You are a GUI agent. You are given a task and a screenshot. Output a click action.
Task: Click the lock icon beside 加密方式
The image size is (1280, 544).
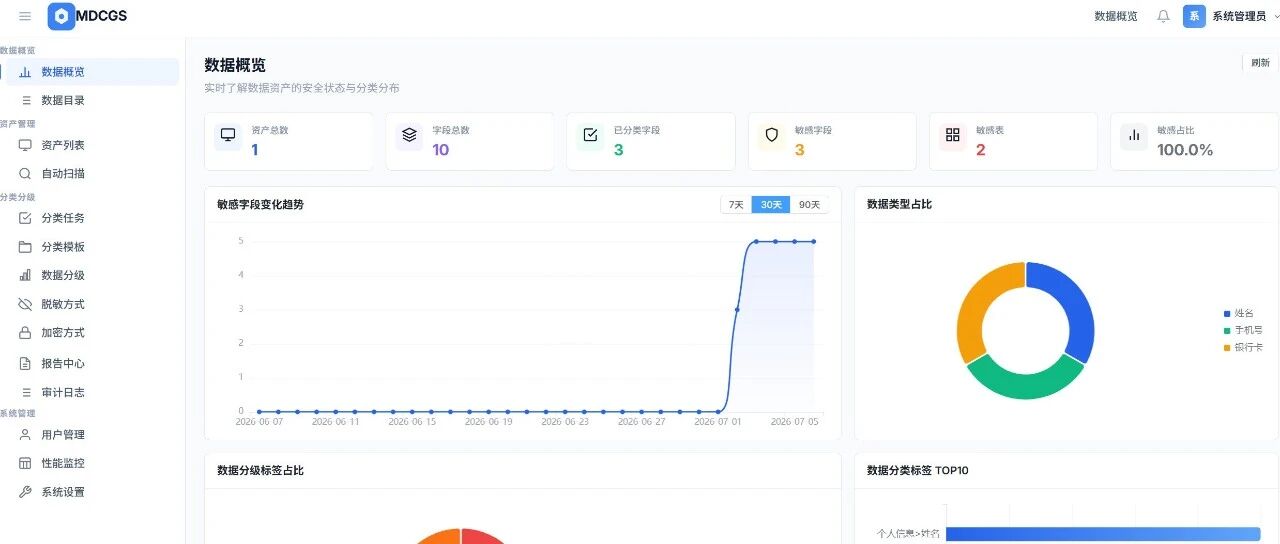(x=25, y=332)
